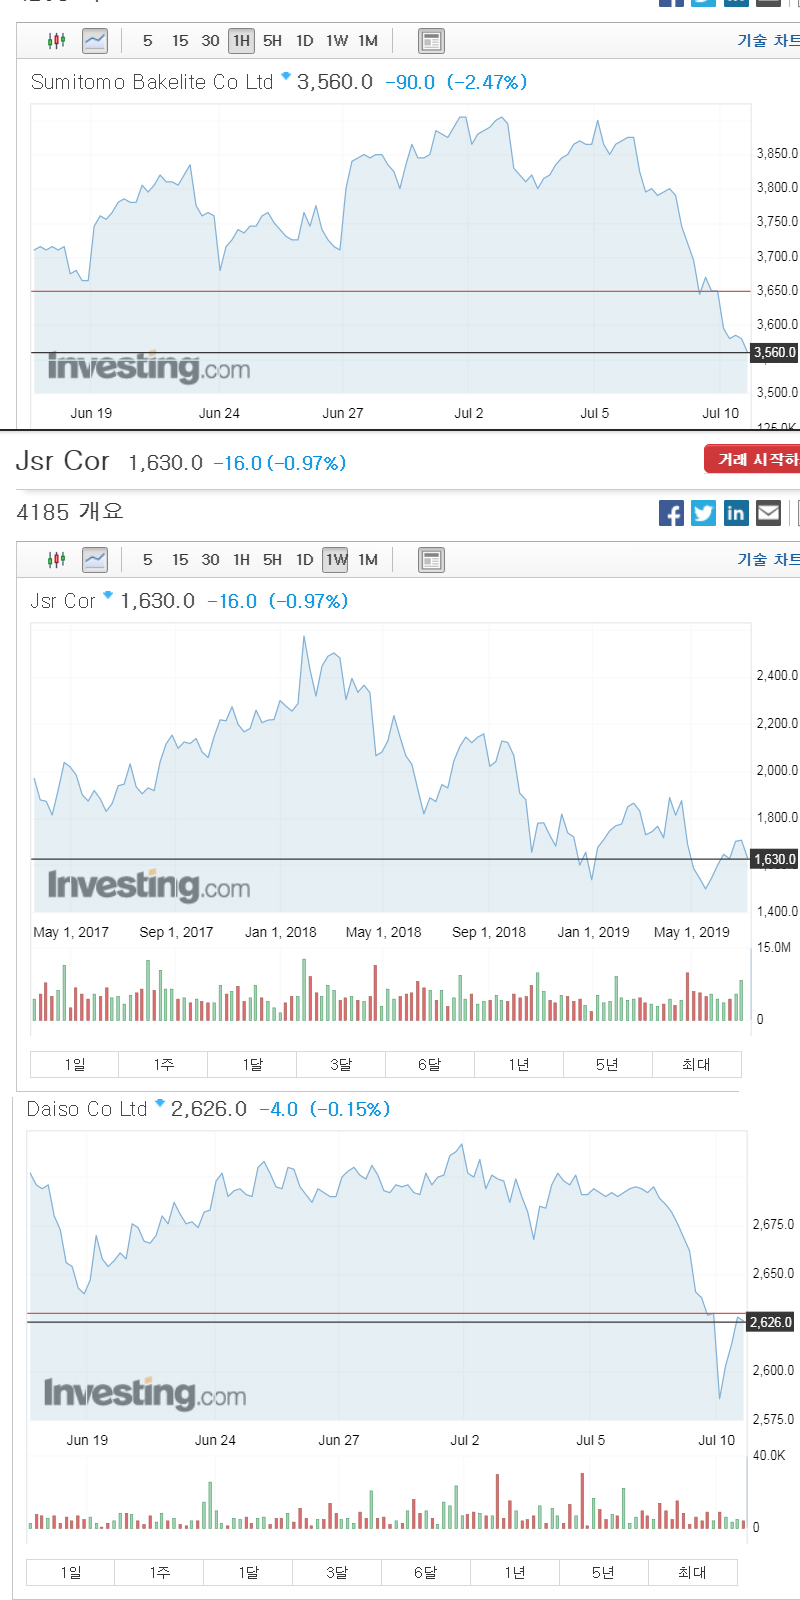Click candlestick icon in Jsr Cor toolbar
The width and height of the screenshot is (800, 1600).
tap(57, 560)
